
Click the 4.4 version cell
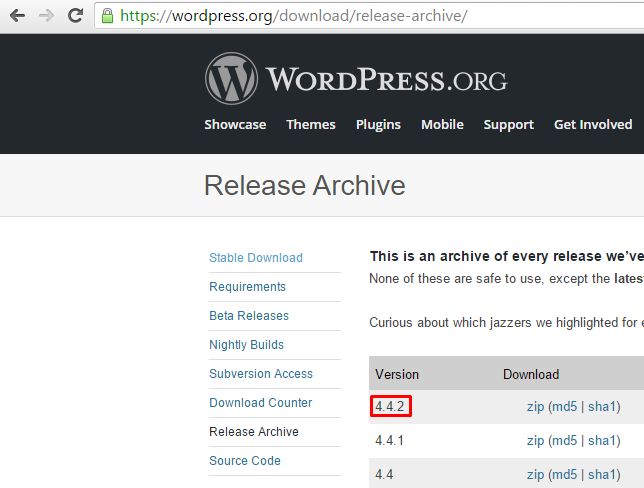[384, 475]
